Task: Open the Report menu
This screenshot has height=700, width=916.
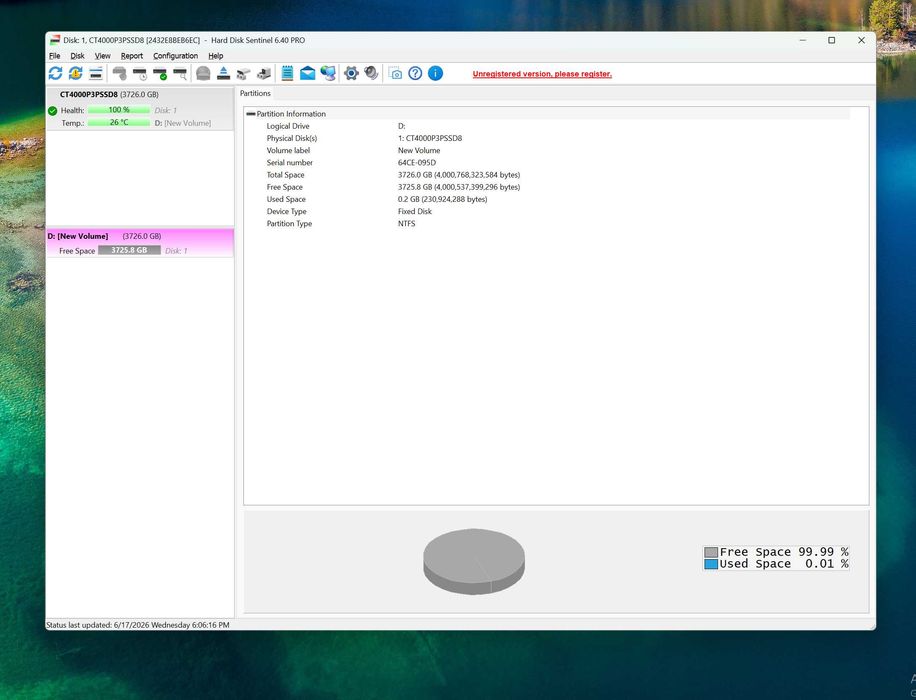Action: pos(131,56)
